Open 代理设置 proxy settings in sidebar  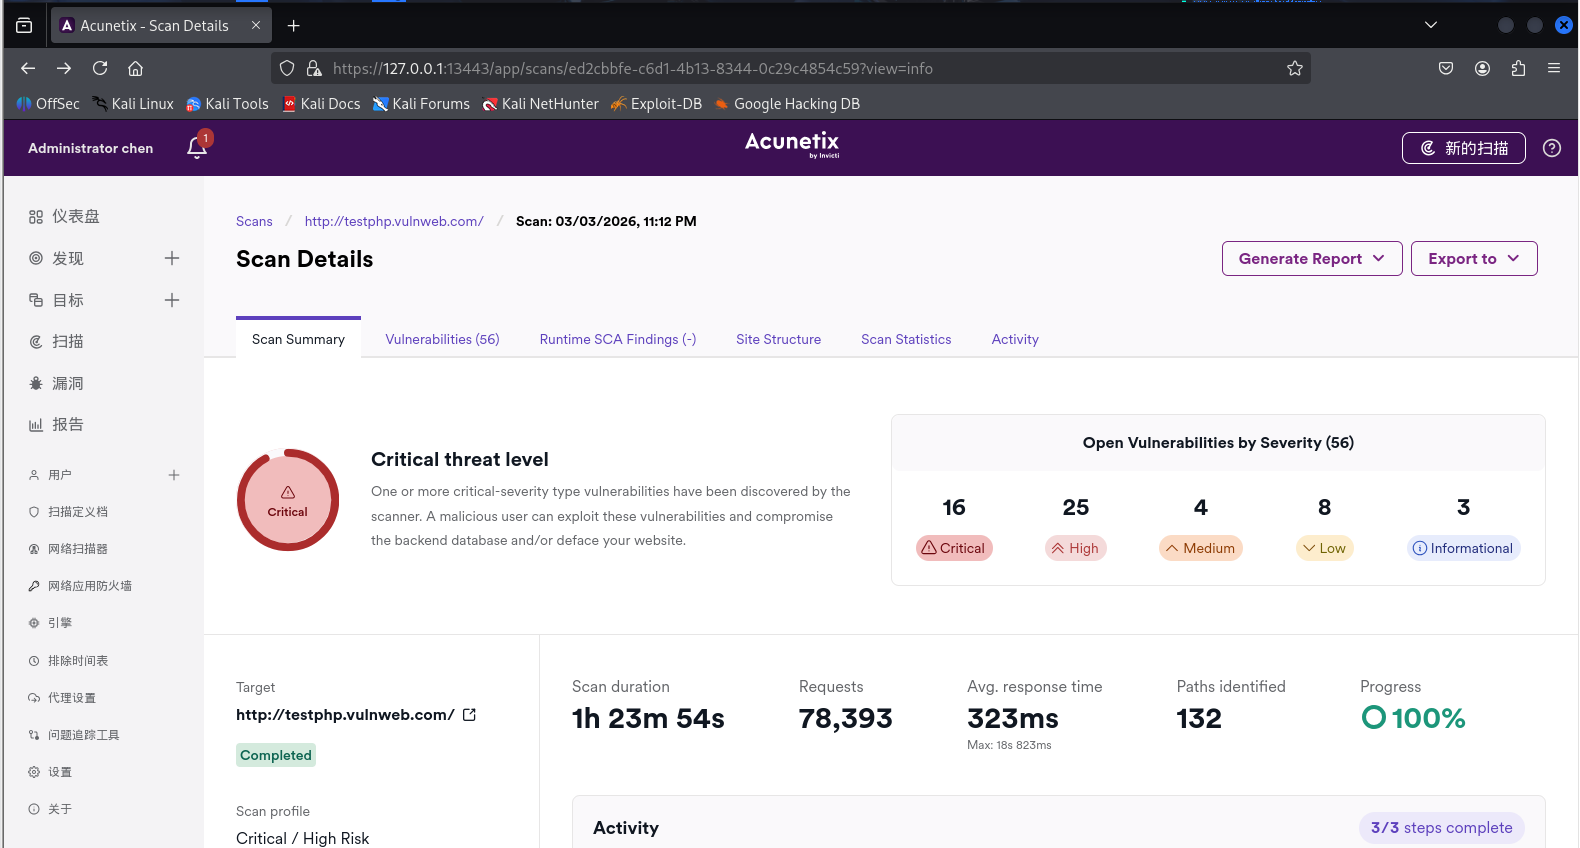(x=62, y=698)
